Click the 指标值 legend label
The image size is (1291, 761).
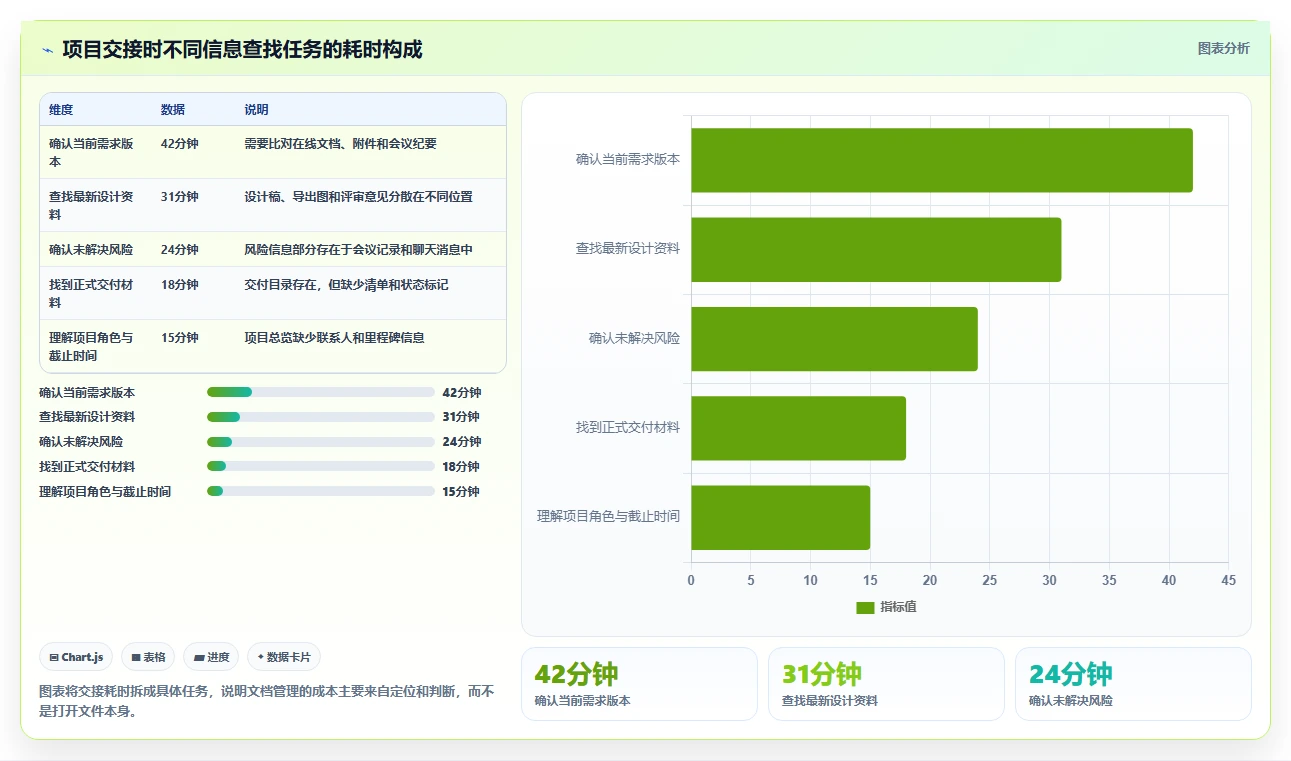[x=898, y=607]
